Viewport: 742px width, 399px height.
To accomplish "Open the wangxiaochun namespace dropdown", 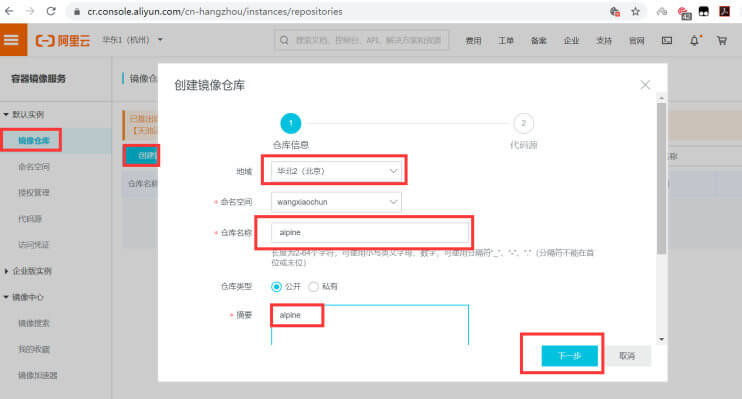I will [336, 202].
